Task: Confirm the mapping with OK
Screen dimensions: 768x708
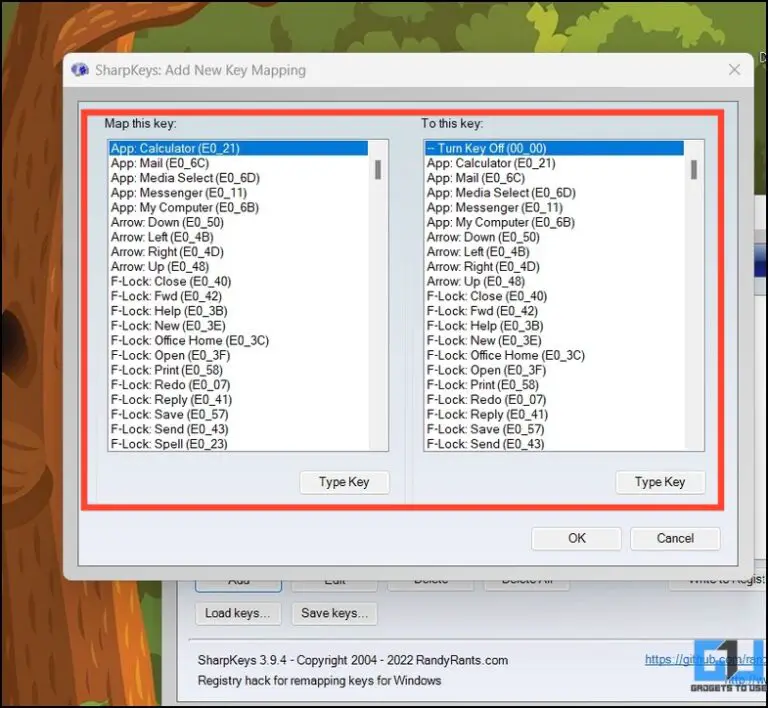Action: point(576,539)
